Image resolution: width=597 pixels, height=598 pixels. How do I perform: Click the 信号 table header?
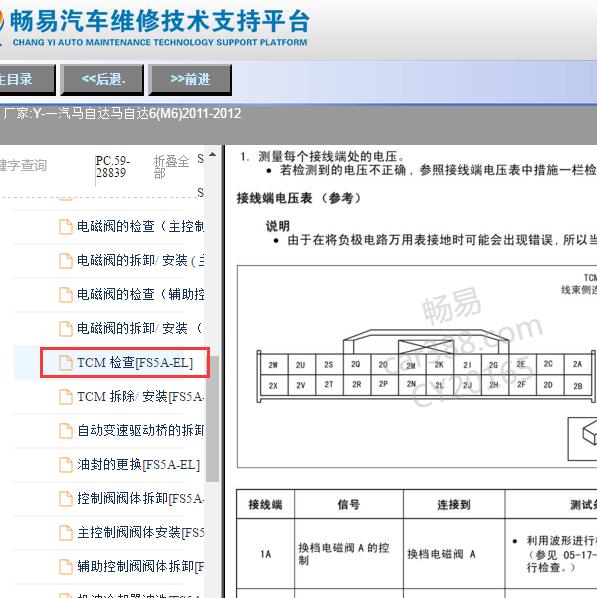349,505
